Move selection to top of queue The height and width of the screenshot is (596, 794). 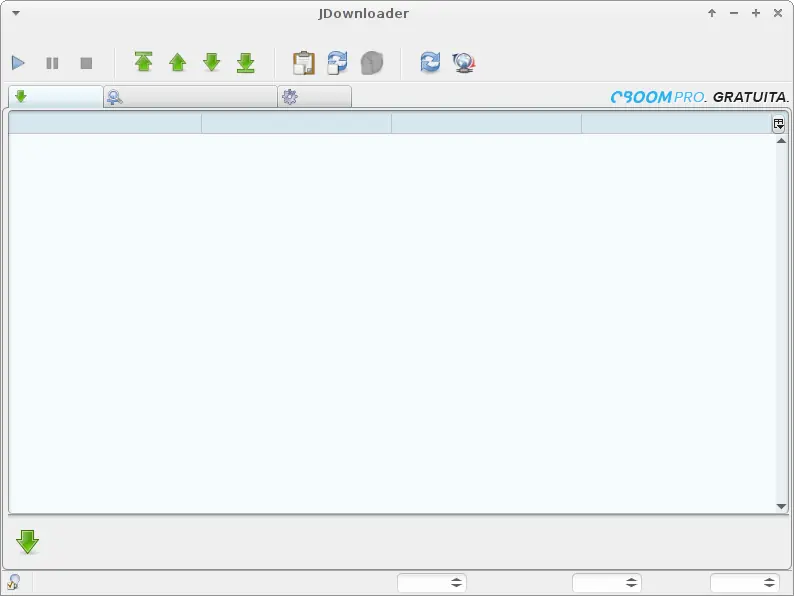point(144,62)
